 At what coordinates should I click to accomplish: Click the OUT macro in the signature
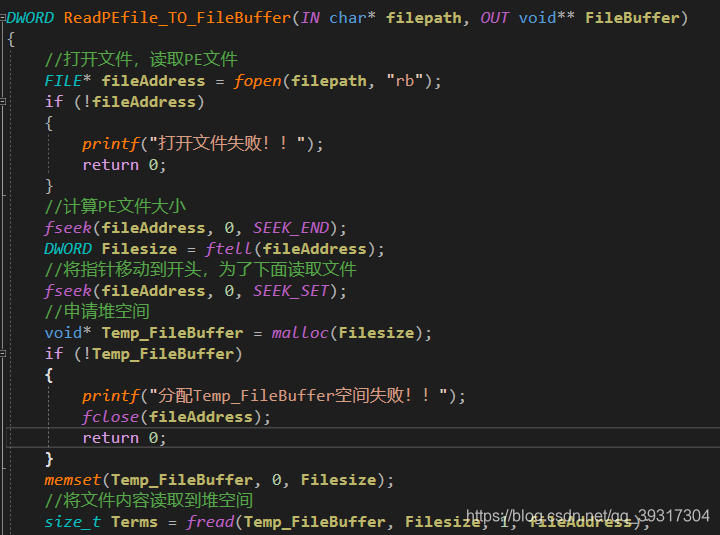coord(495,18)
